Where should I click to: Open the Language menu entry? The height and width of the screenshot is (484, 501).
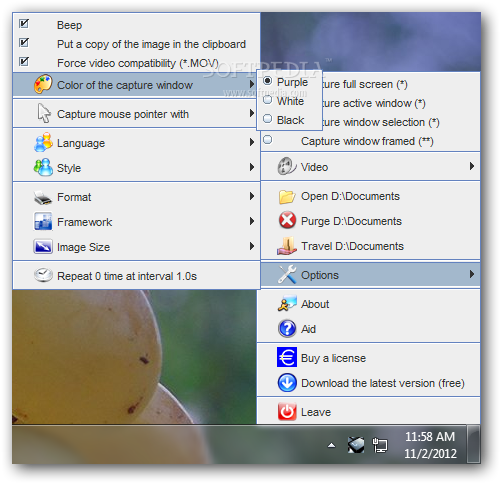[x=136, y=143]
